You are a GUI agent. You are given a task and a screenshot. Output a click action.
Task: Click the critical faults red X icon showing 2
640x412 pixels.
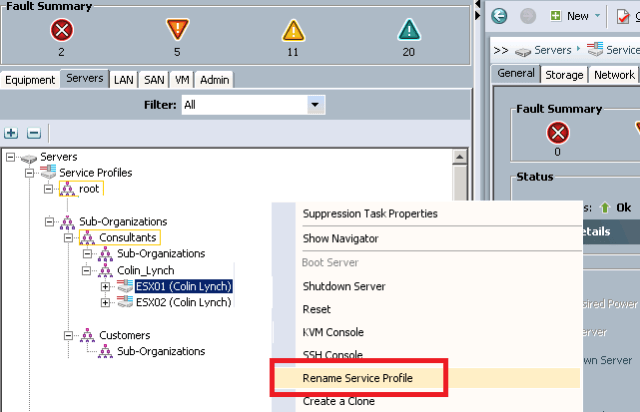[x=62, y=30]
